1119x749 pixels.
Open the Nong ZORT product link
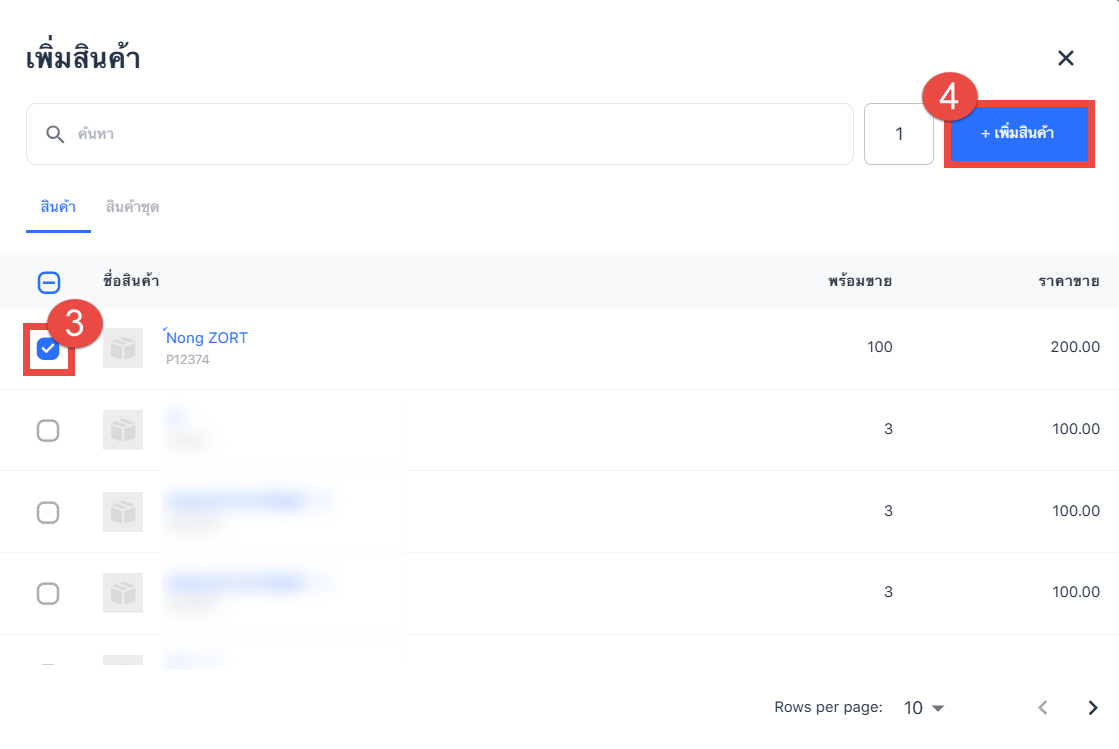tap(207, 338)
